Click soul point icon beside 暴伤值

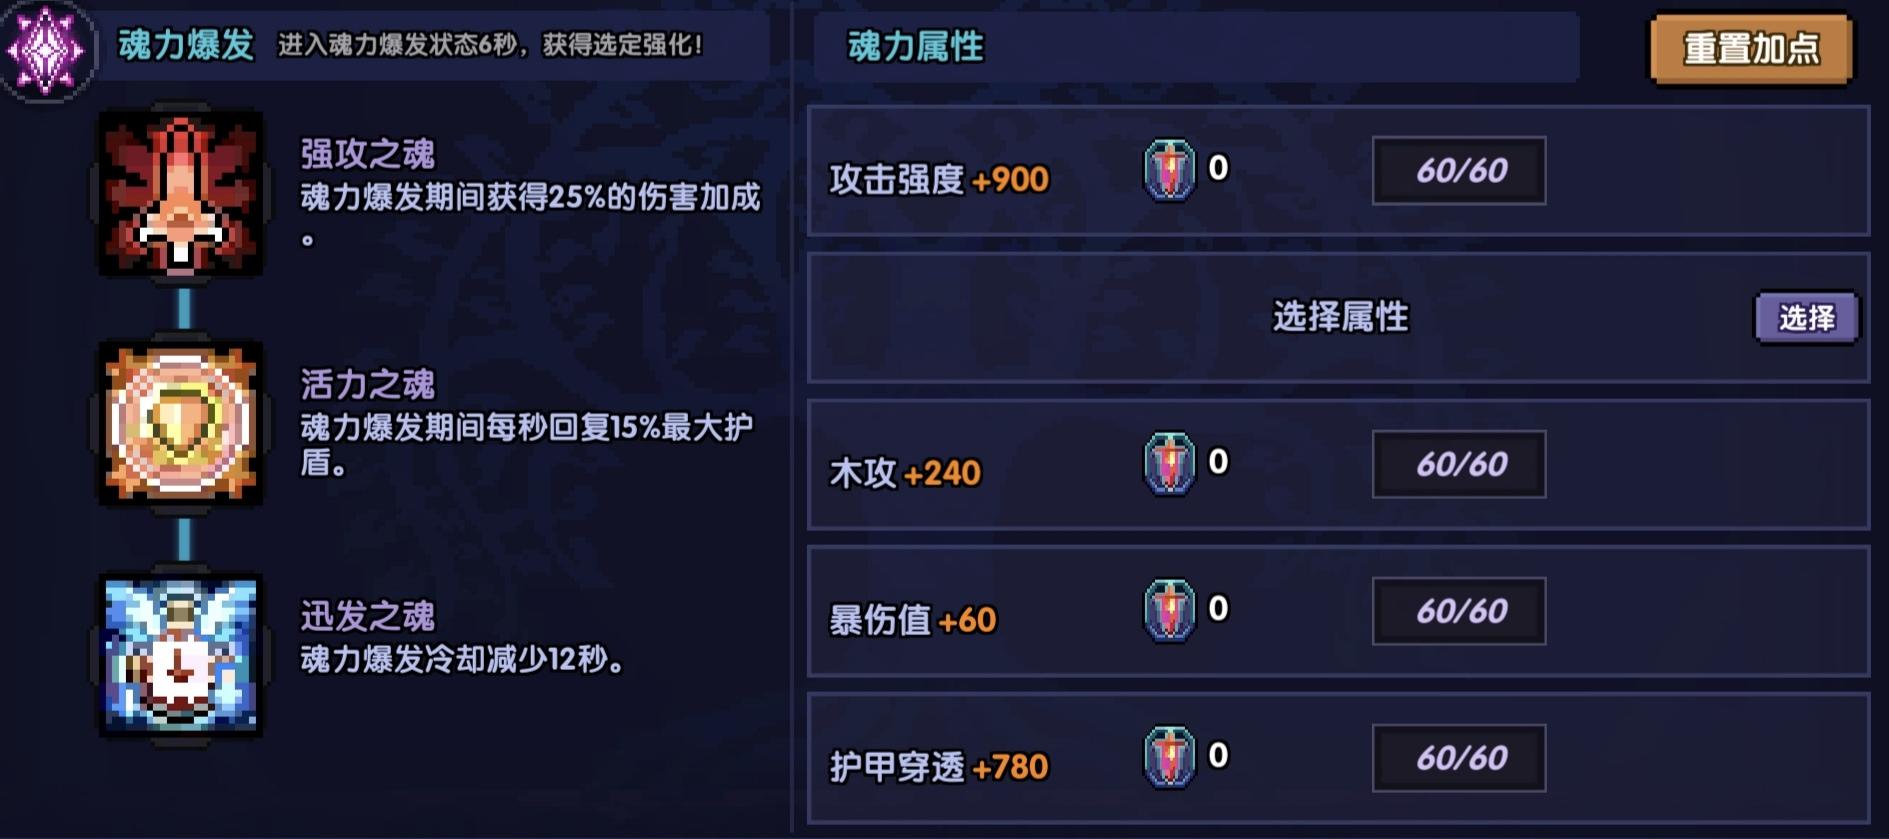tap(1169, 611)
